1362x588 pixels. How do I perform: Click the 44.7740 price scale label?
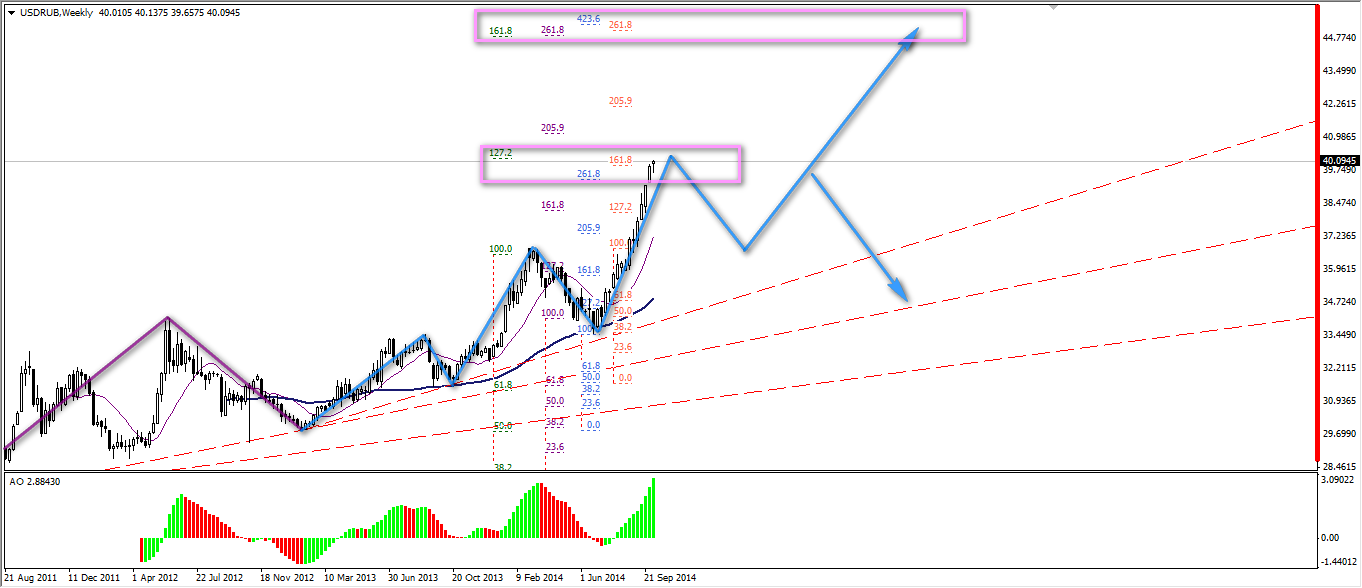coord(1339,38)
